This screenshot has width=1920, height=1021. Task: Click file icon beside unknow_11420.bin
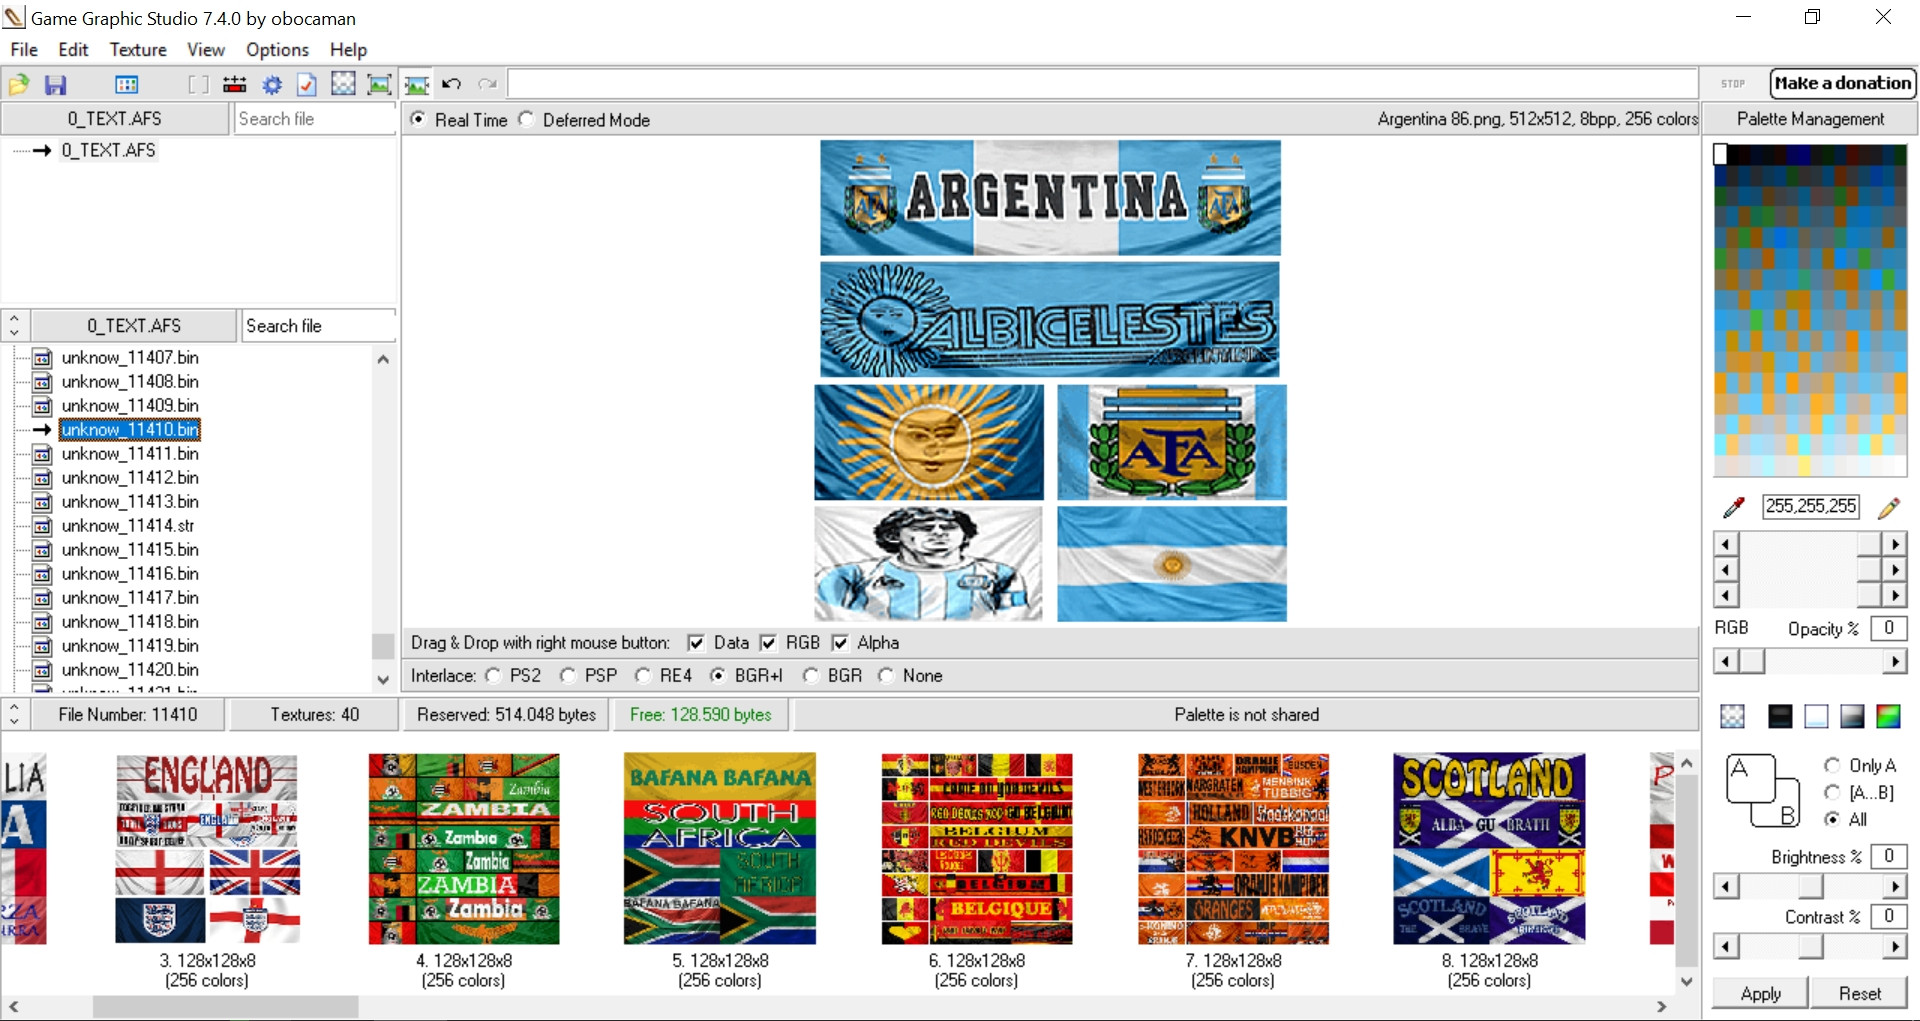(x=42, y=670)
